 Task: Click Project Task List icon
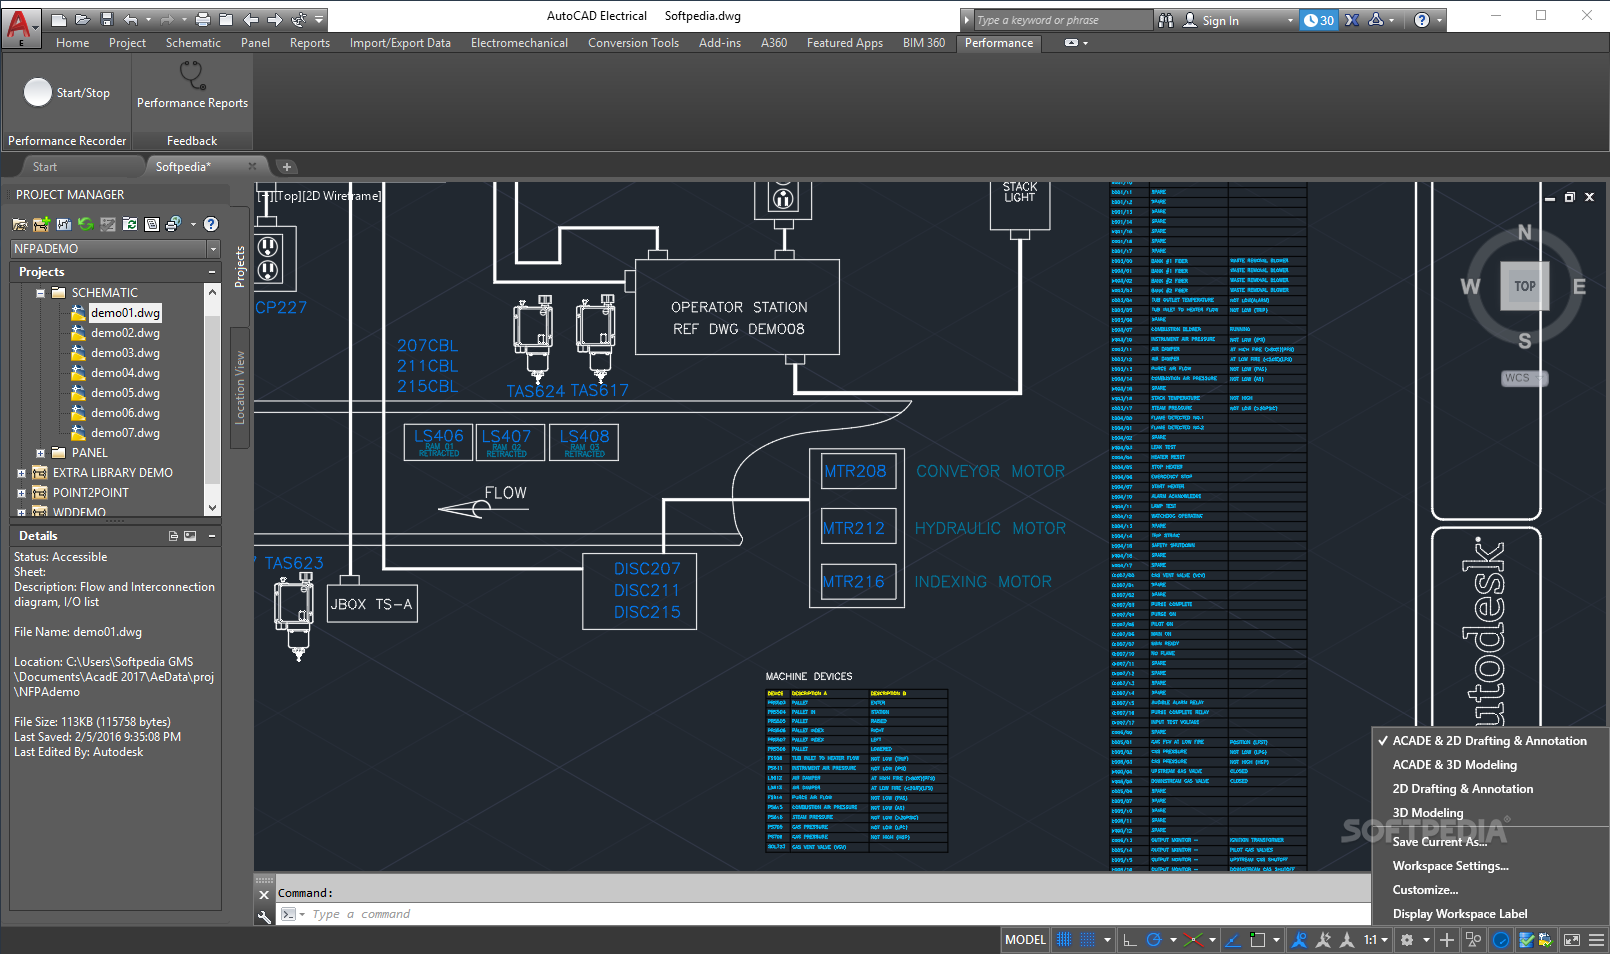(108, 224)
